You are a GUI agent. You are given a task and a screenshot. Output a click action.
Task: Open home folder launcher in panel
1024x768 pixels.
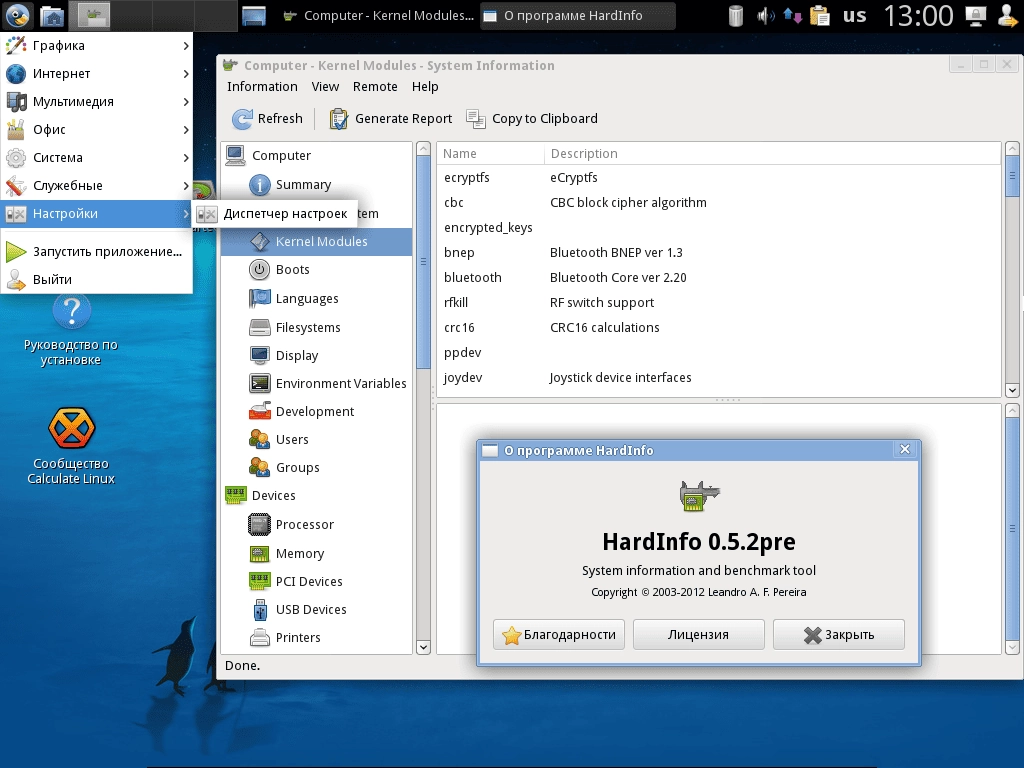pyautogui.click(x=52, y=16)
